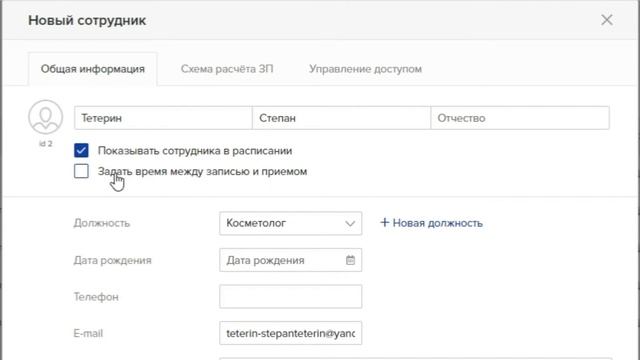Click the Дата рождения date input
The image size is (640, 360).
pyautogui.click(x=290, y=260)
